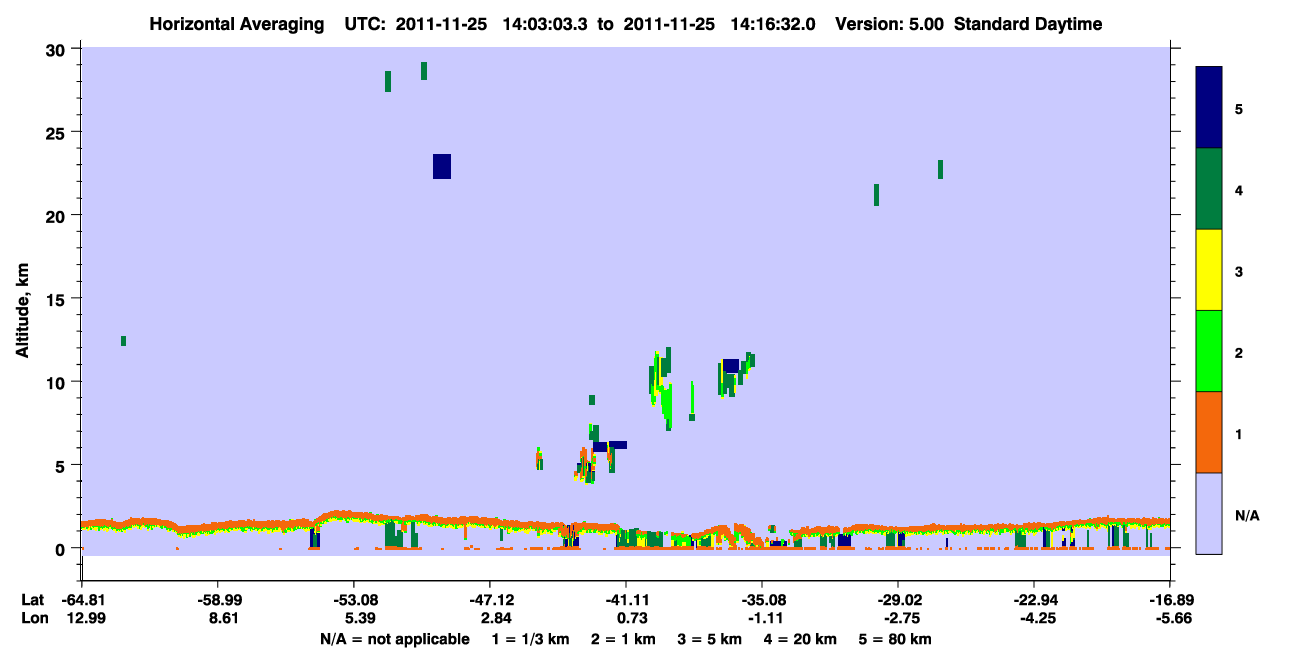Click the 30 altitude tick label
1300x667 pixels.
pos(57,49)
